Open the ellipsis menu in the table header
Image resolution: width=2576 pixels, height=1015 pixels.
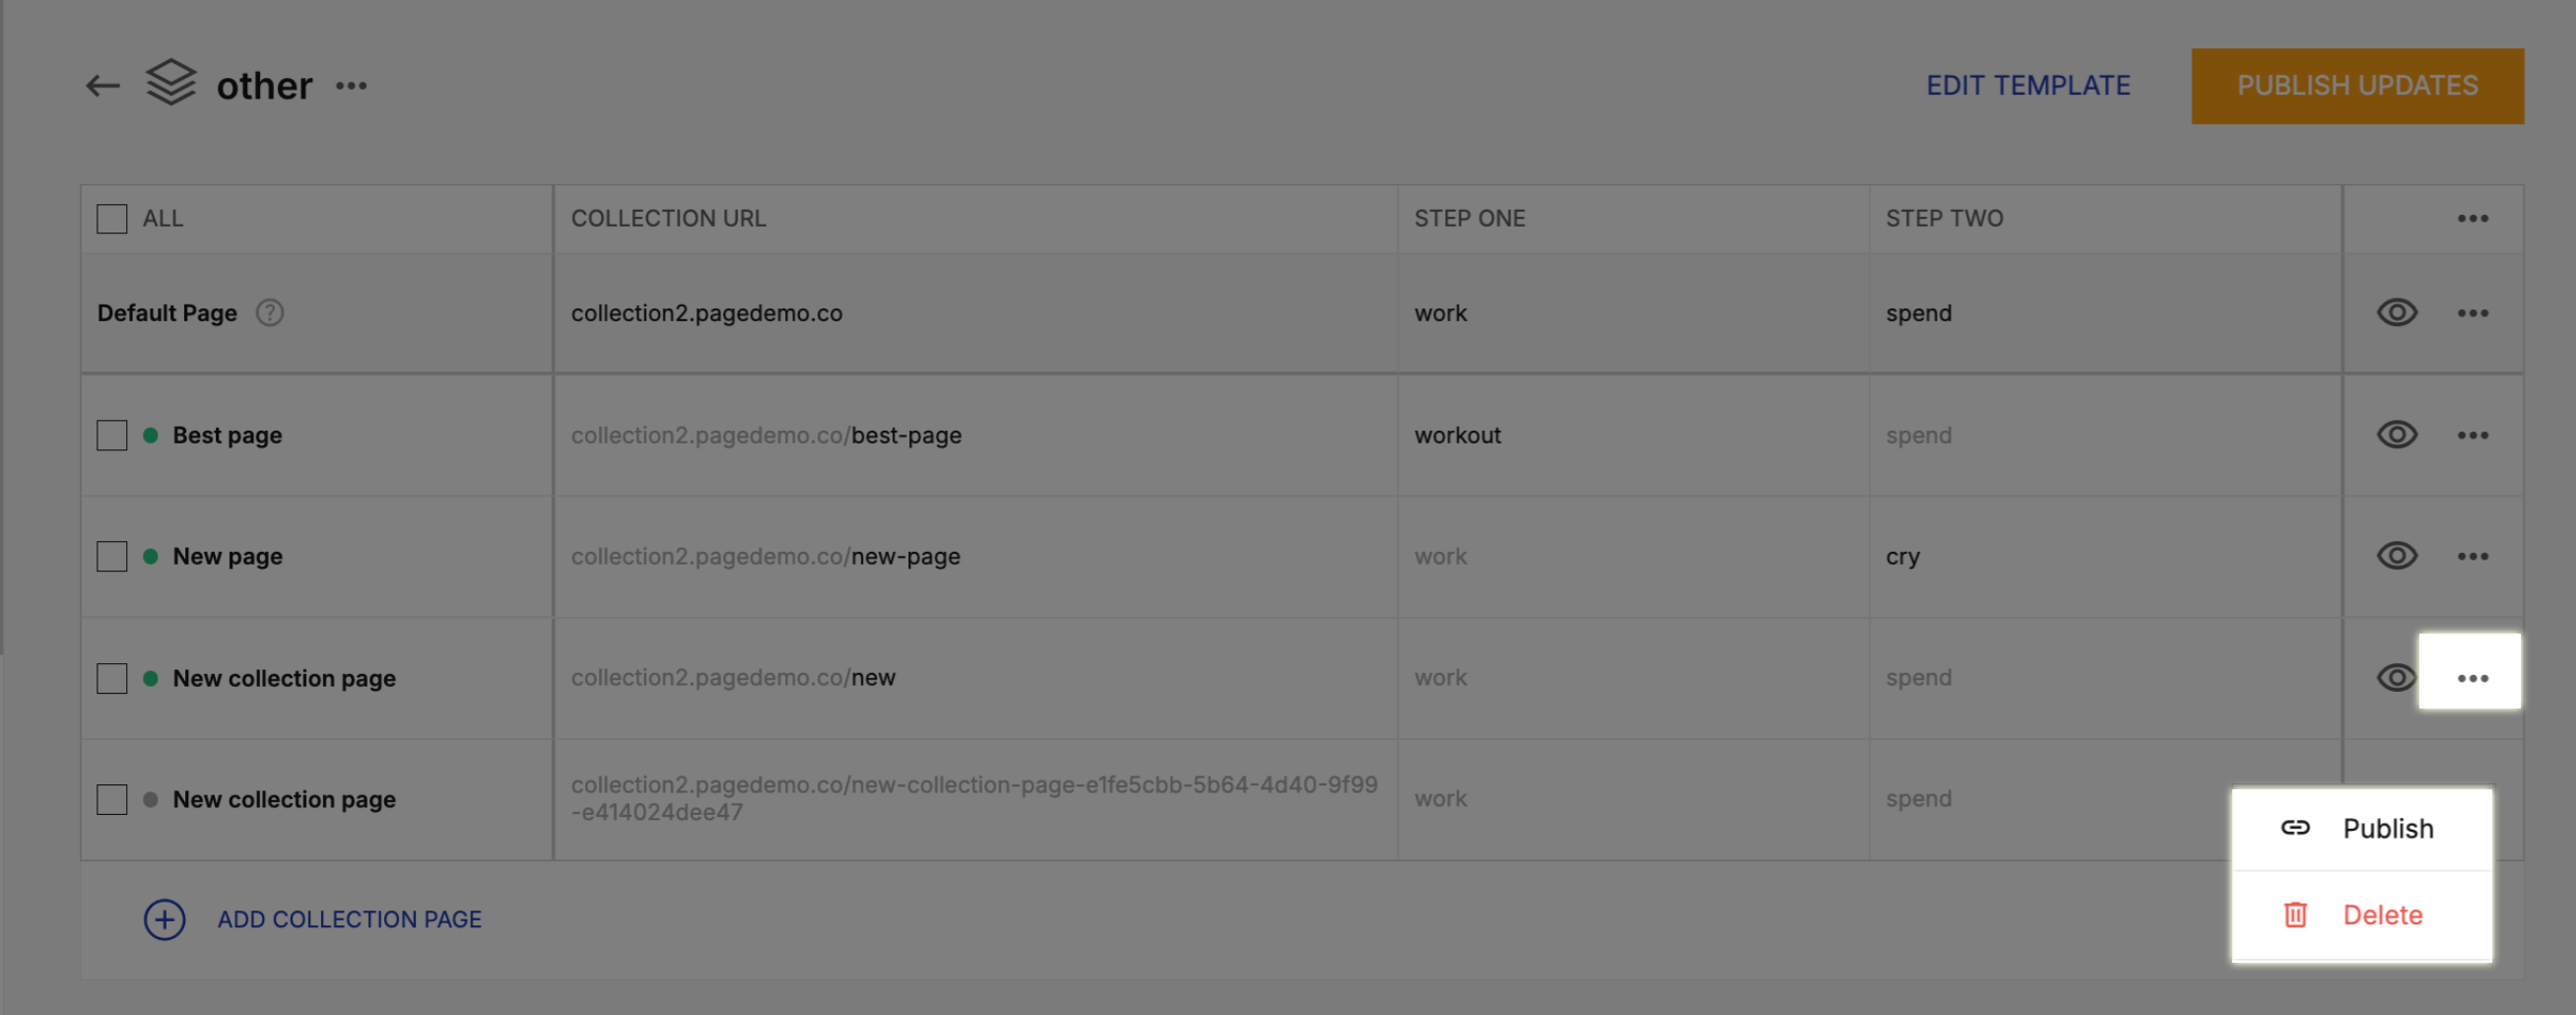(2472, 218)
